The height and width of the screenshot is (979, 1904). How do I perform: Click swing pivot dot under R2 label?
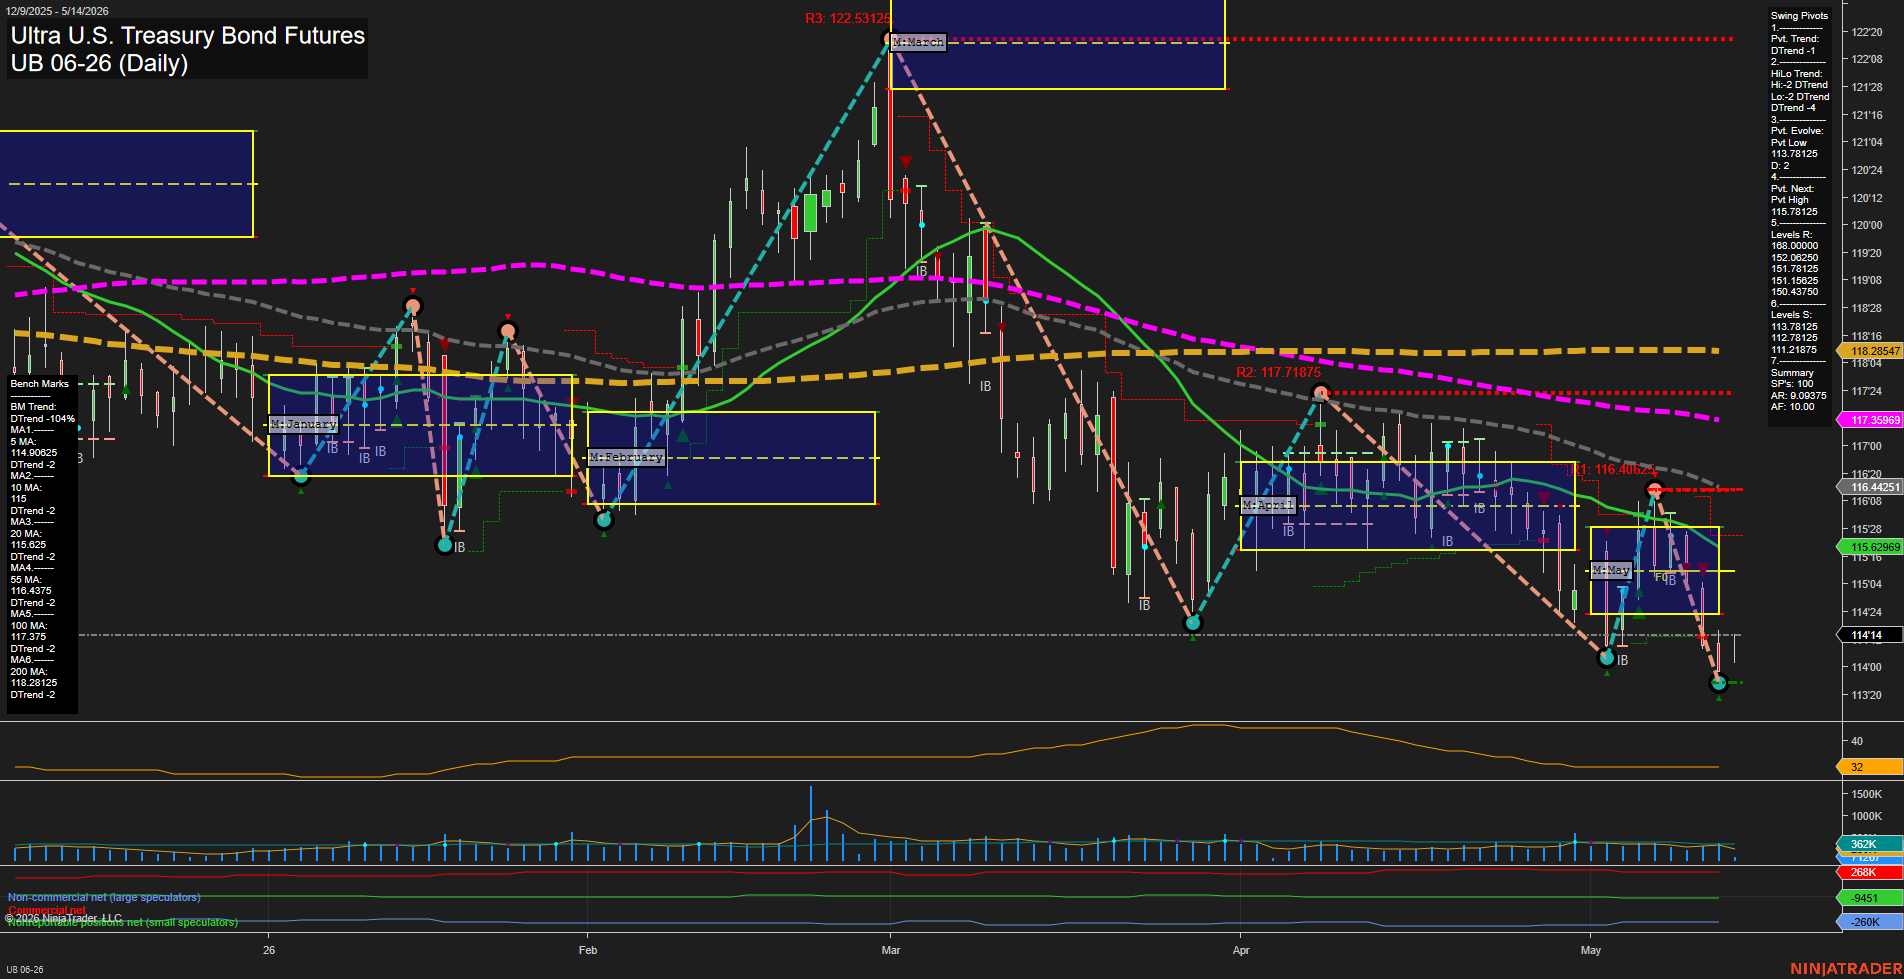[x=1320, y=393]
